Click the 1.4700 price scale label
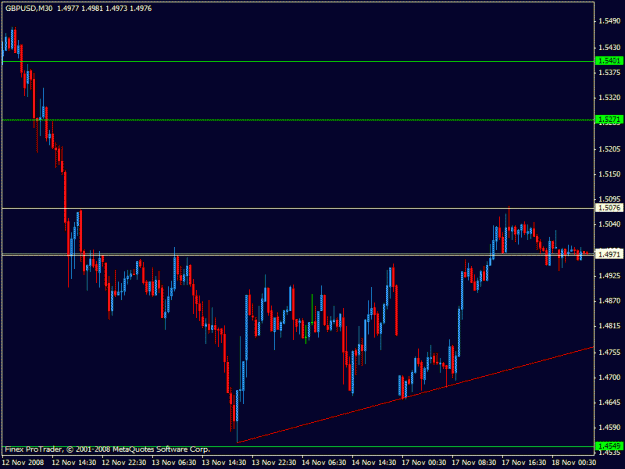Screen dimensions: 625x469 (x=609, y=377)
